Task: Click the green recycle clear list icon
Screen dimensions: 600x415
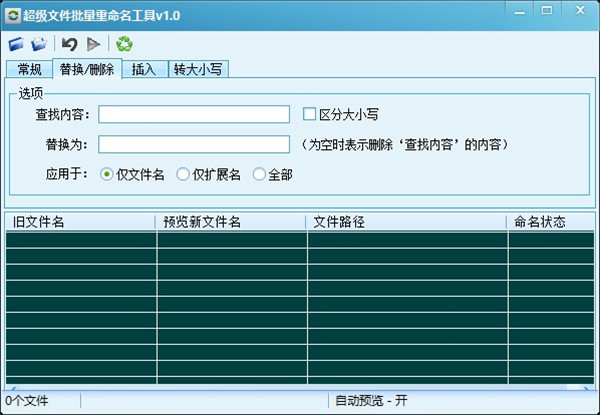Action: pyautogui.click(x=124, y=44)
